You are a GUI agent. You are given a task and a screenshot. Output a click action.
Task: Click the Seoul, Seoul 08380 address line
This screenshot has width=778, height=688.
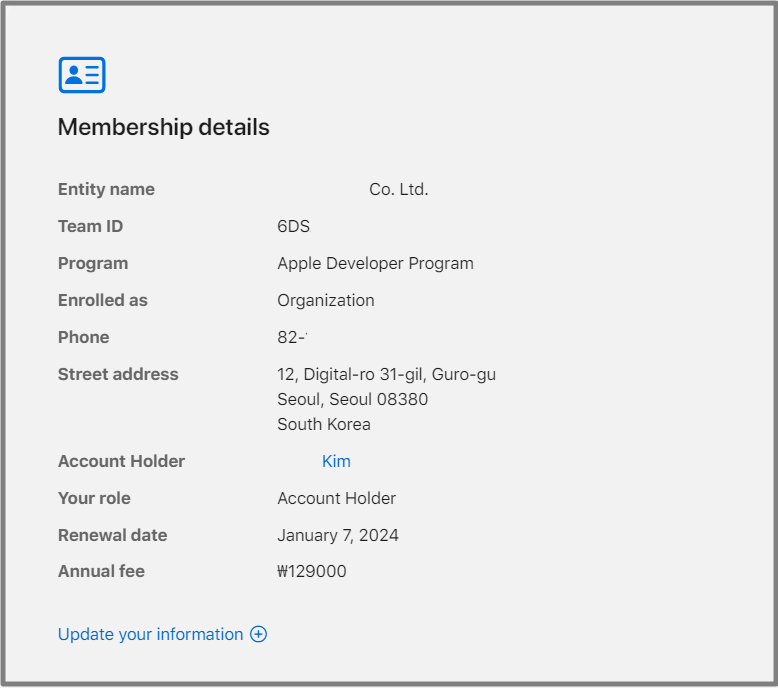(x=352, y=399)
